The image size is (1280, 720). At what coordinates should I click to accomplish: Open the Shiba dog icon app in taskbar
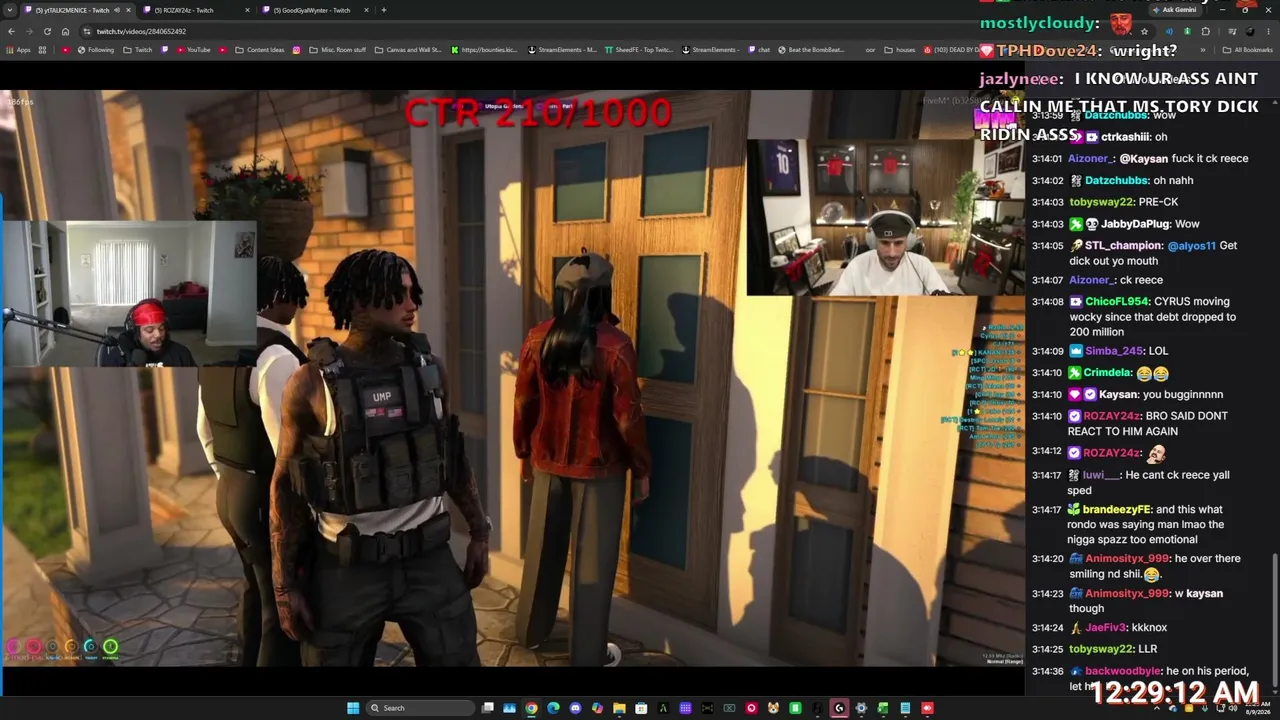tap(773, 708)
